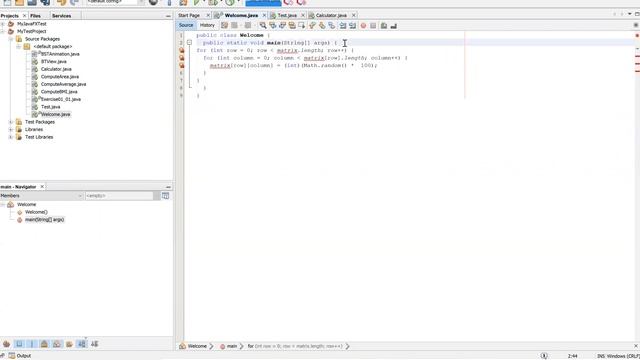This screenshot has height=360, width=640.
Task: Switch to Test.java editor tab
Action: (287, 15)
